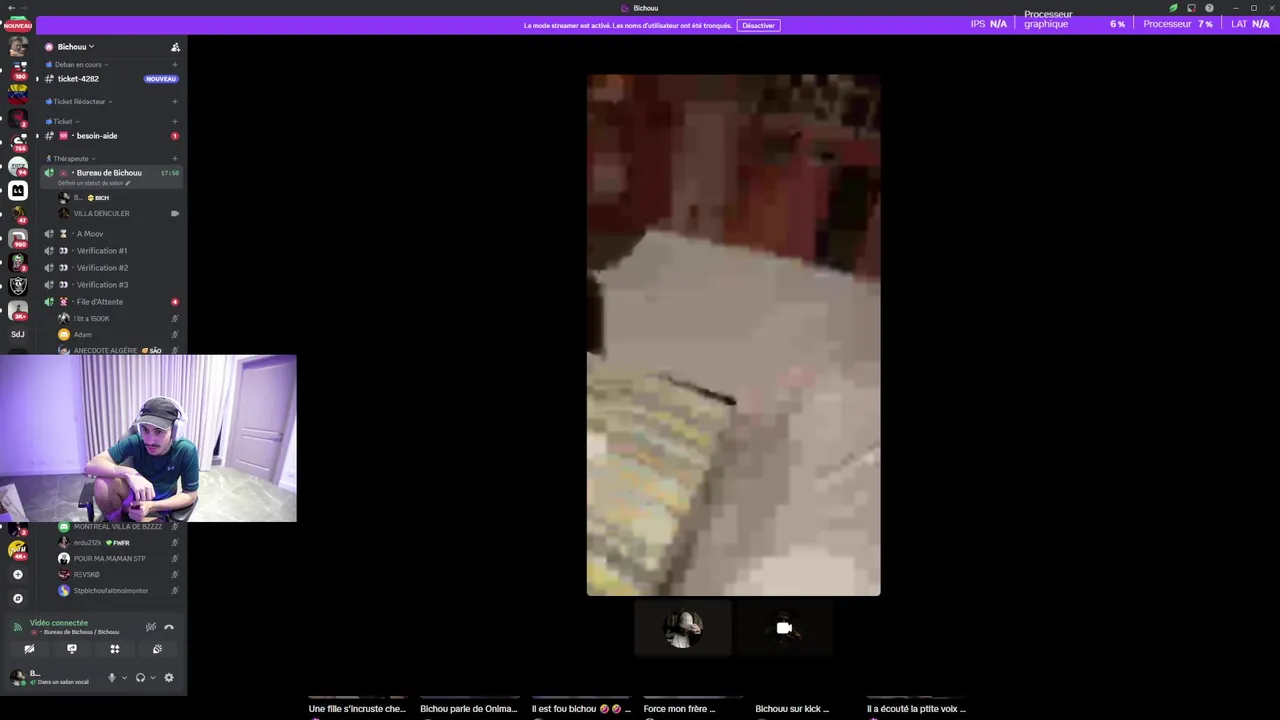Screen dimensions: 1280x720
Task: Open Discover servers compass icon
Action: (17, 599)
